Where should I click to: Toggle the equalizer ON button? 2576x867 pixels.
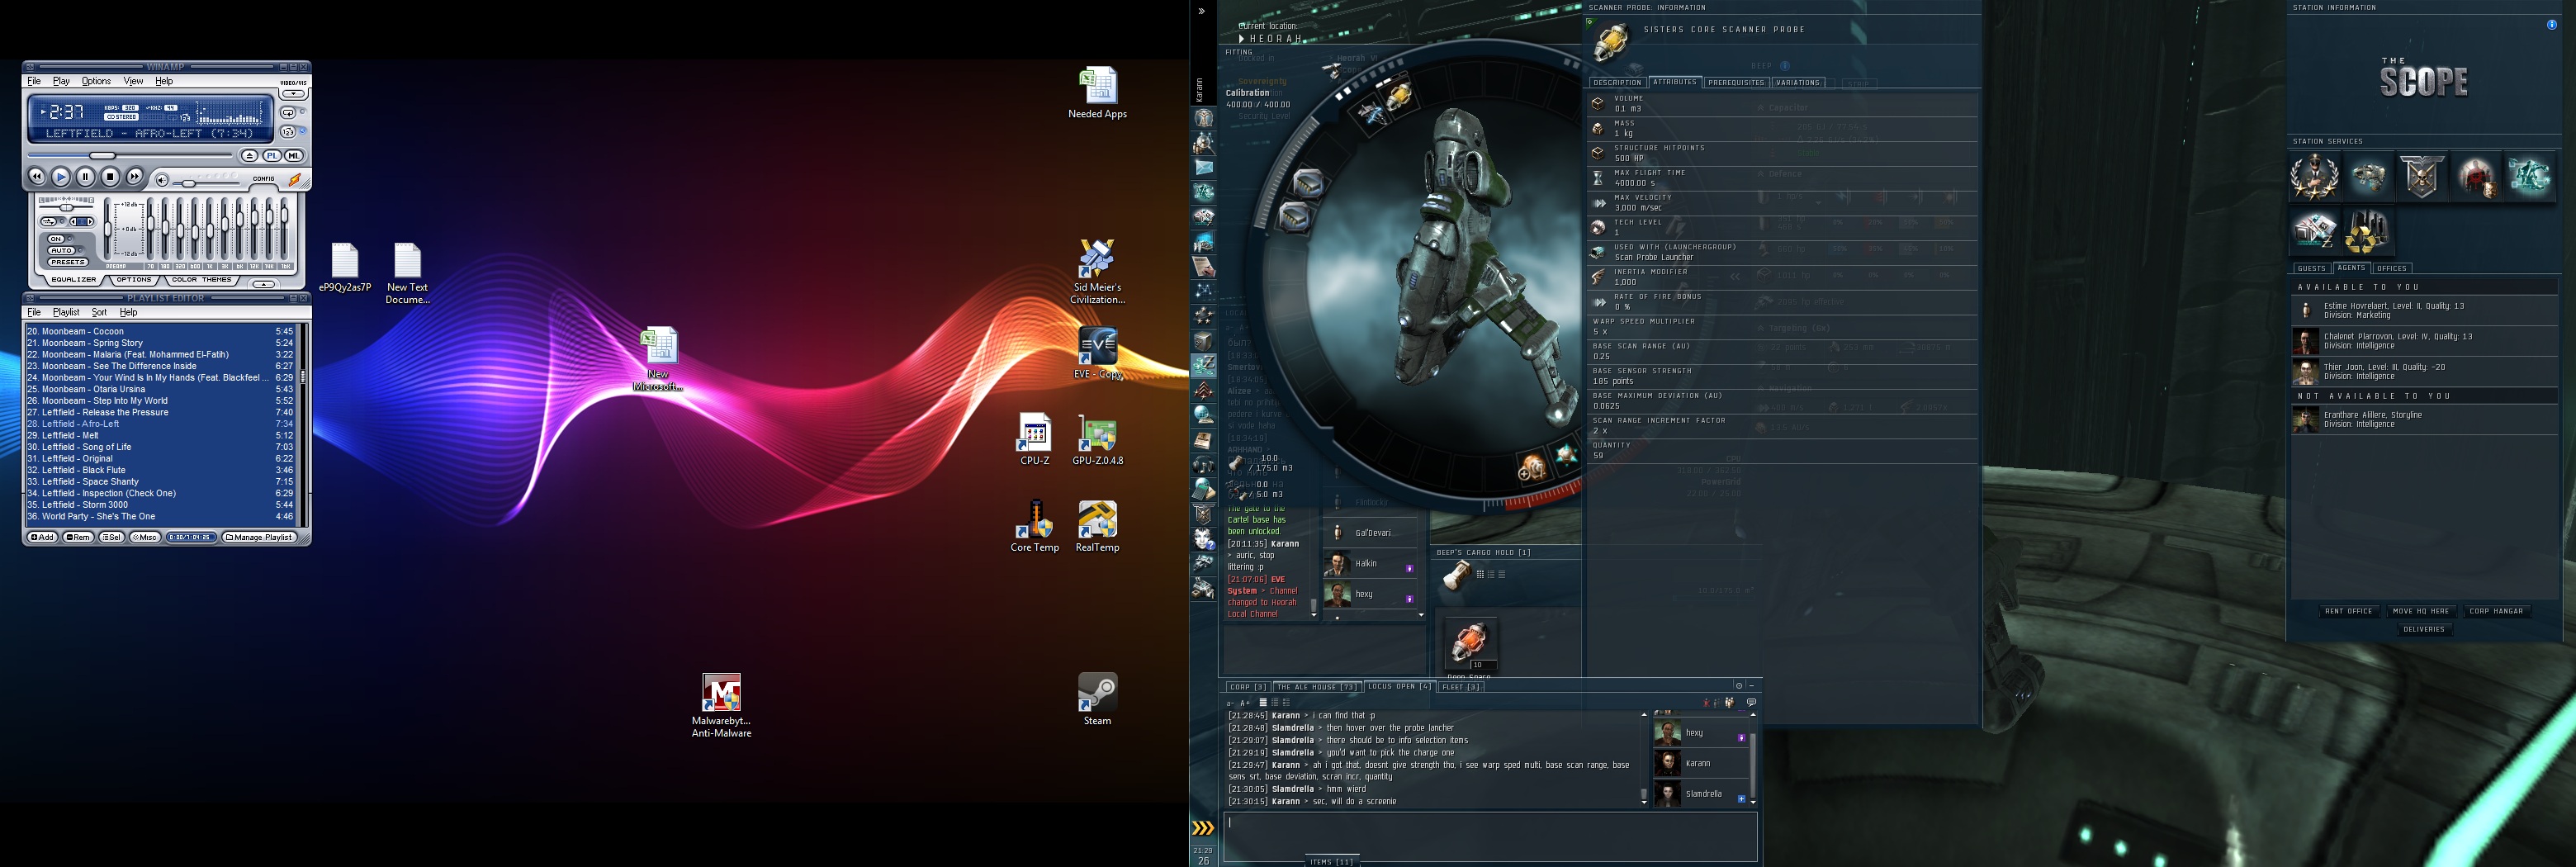(56, 239)
